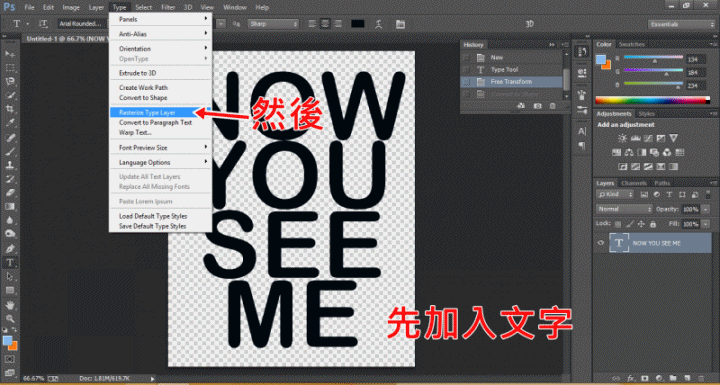Open the Filter menu
Screen dimensions: 720x385
coord(168,7)
